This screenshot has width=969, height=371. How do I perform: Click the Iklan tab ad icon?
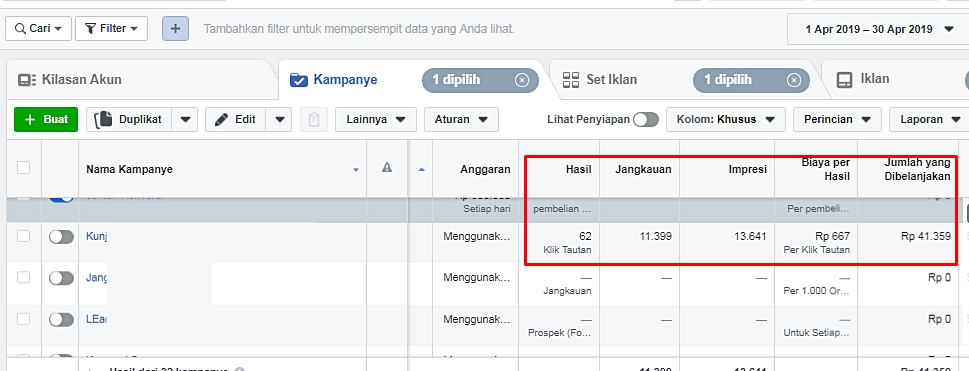844,80
